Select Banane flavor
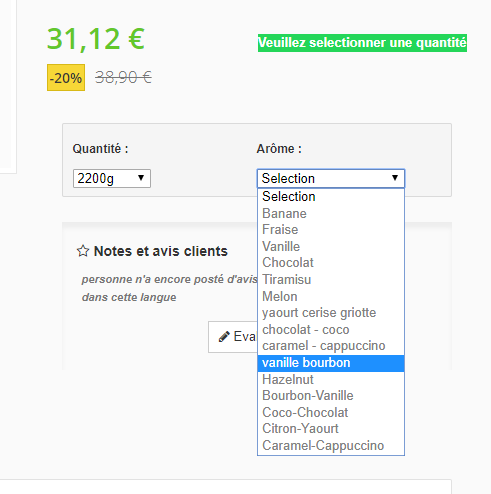 pos(331,213)
